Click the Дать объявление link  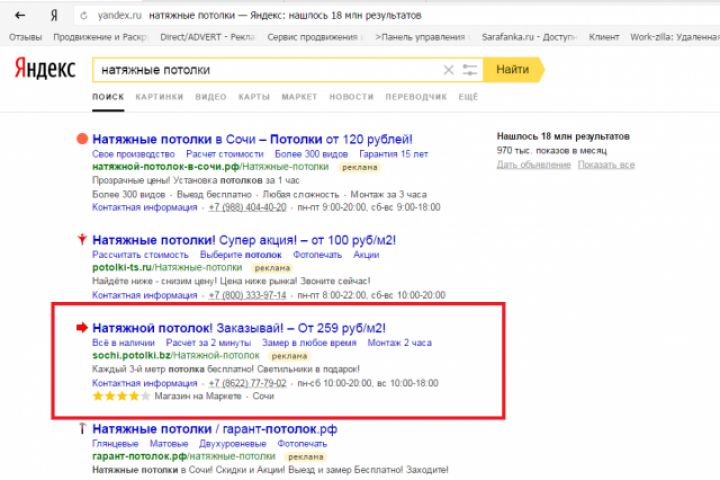pyautogui.click(x=534, y=165)
